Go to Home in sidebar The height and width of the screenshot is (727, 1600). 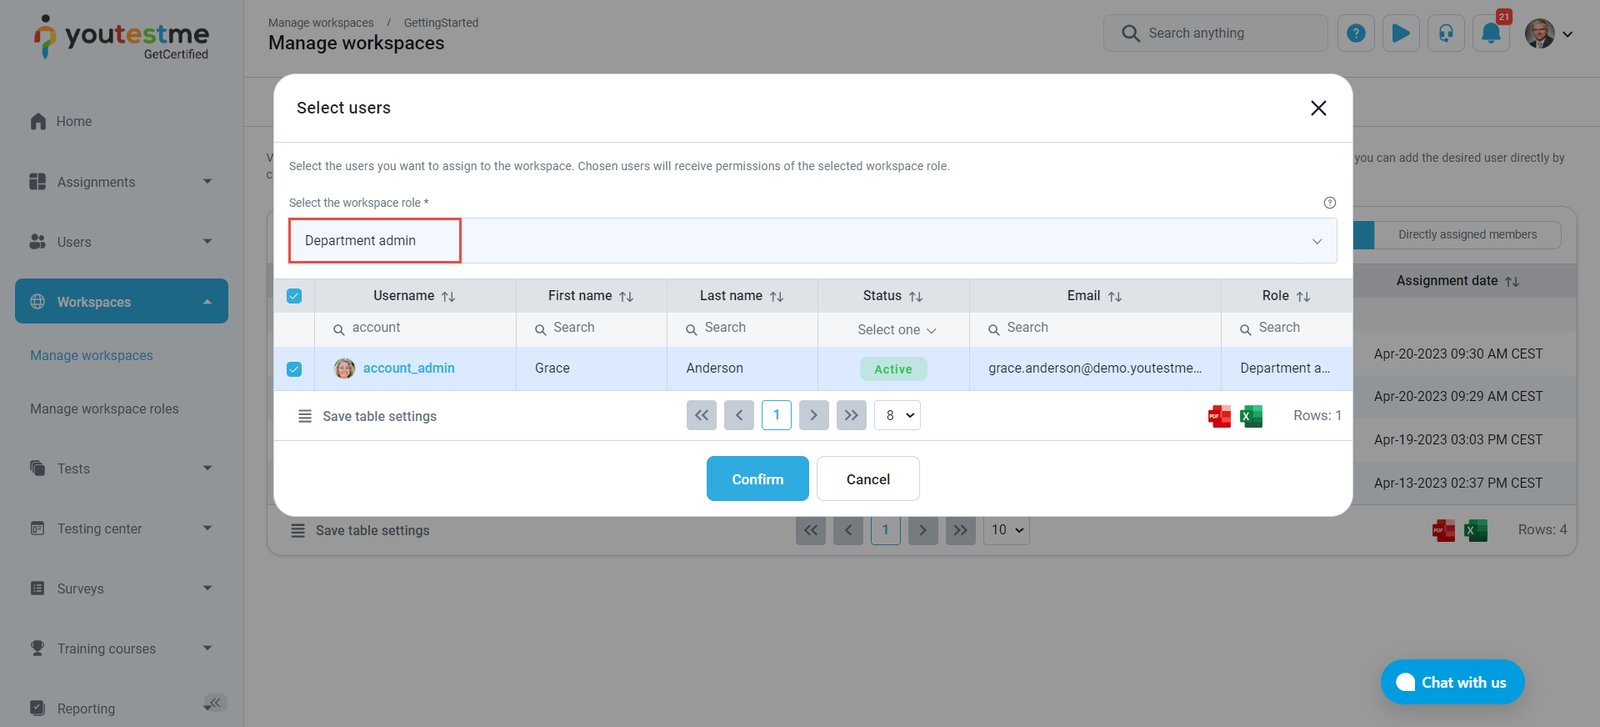tap(74, 121)
